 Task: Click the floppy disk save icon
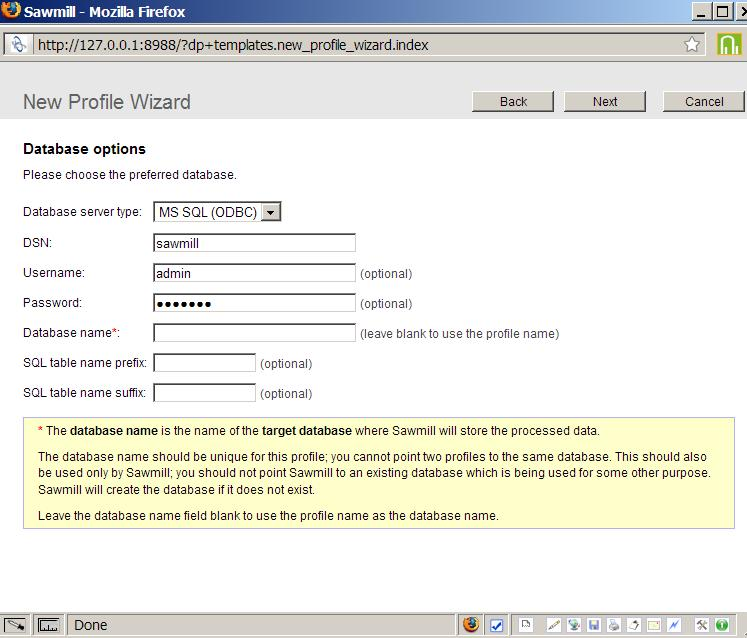(x=594, y=625)
